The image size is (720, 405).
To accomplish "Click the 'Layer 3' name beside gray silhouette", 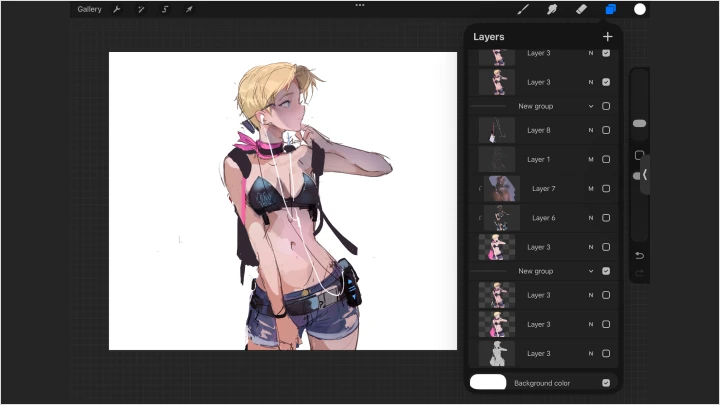I will [539, 353].
